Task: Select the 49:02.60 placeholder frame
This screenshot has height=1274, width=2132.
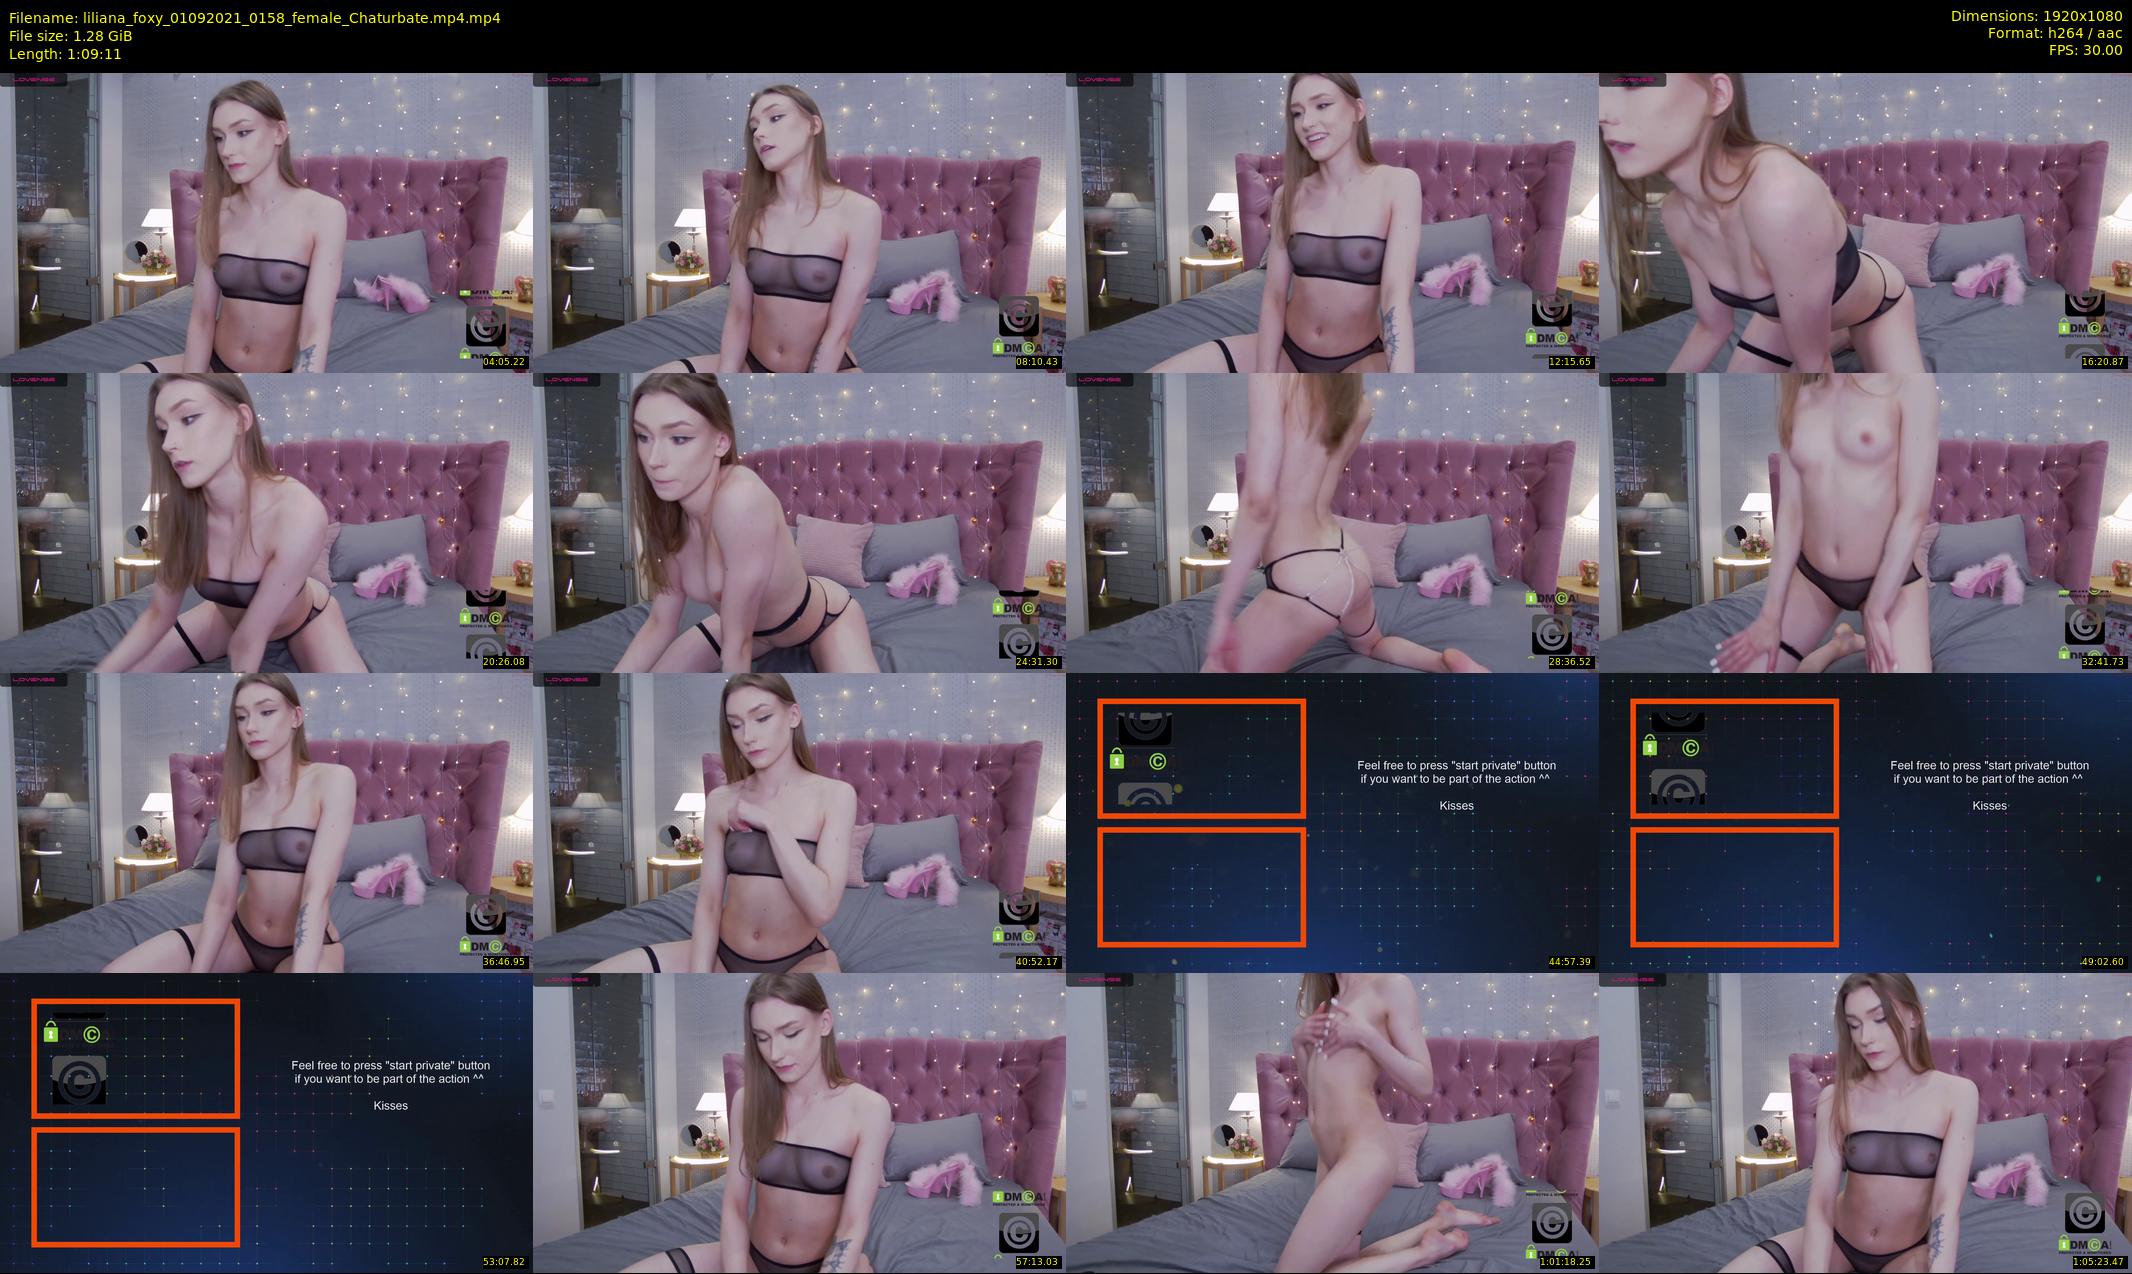Action: (x=1865, y=822)
